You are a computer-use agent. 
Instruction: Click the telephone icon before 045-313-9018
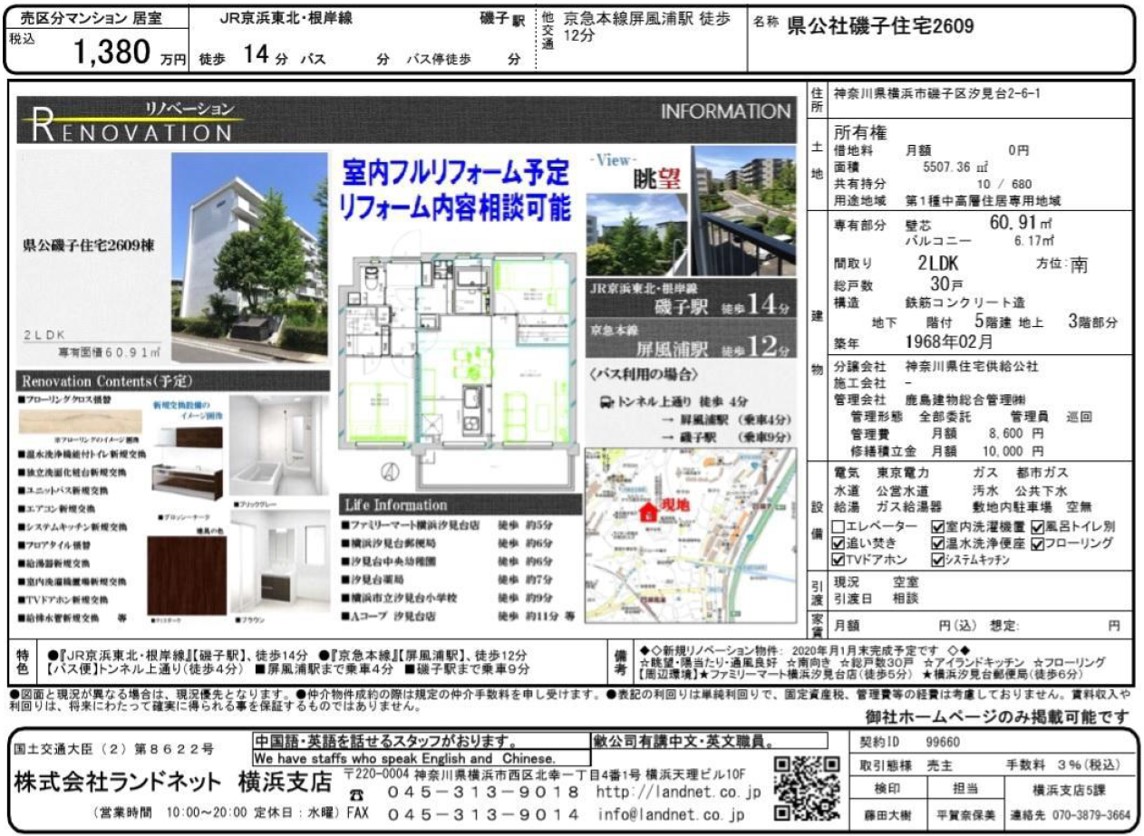357,792
